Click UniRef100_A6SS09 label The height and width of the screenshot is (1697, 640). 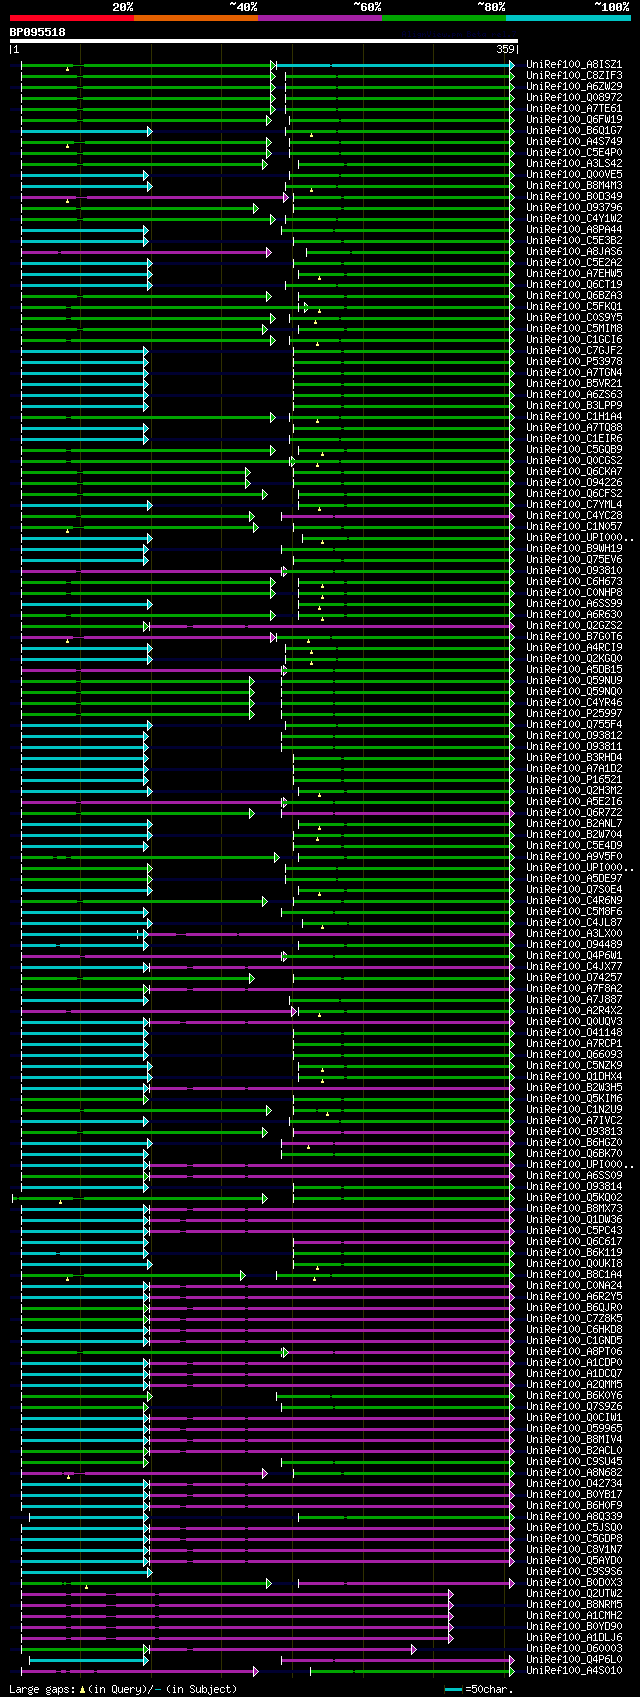click(574, 1175)
